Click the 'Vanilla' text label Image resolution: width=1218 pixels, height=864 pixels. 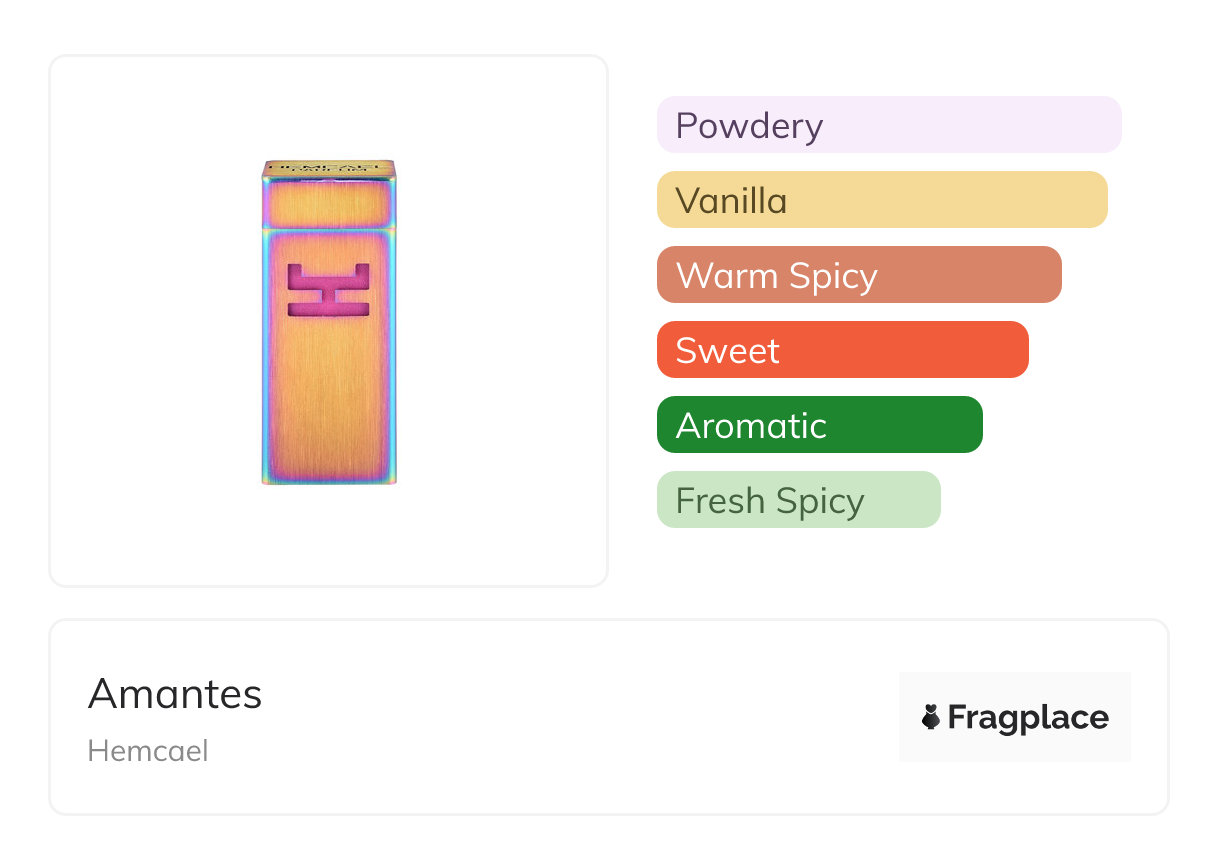(x=731, y=201)
